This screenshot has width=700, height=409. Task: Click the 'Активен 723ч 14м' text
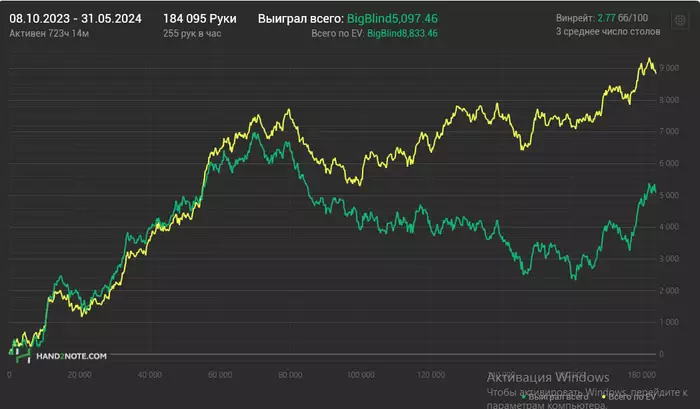point(49,33)
